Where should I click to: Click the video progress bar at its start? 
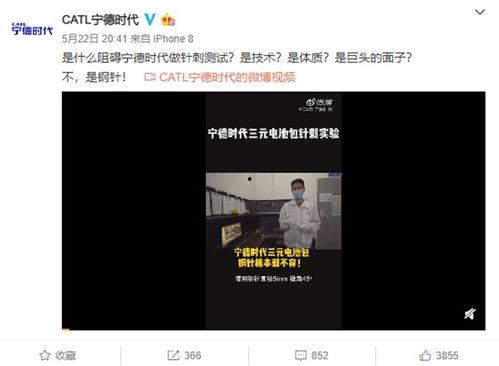pyautogui.click(x=66, y=330)
